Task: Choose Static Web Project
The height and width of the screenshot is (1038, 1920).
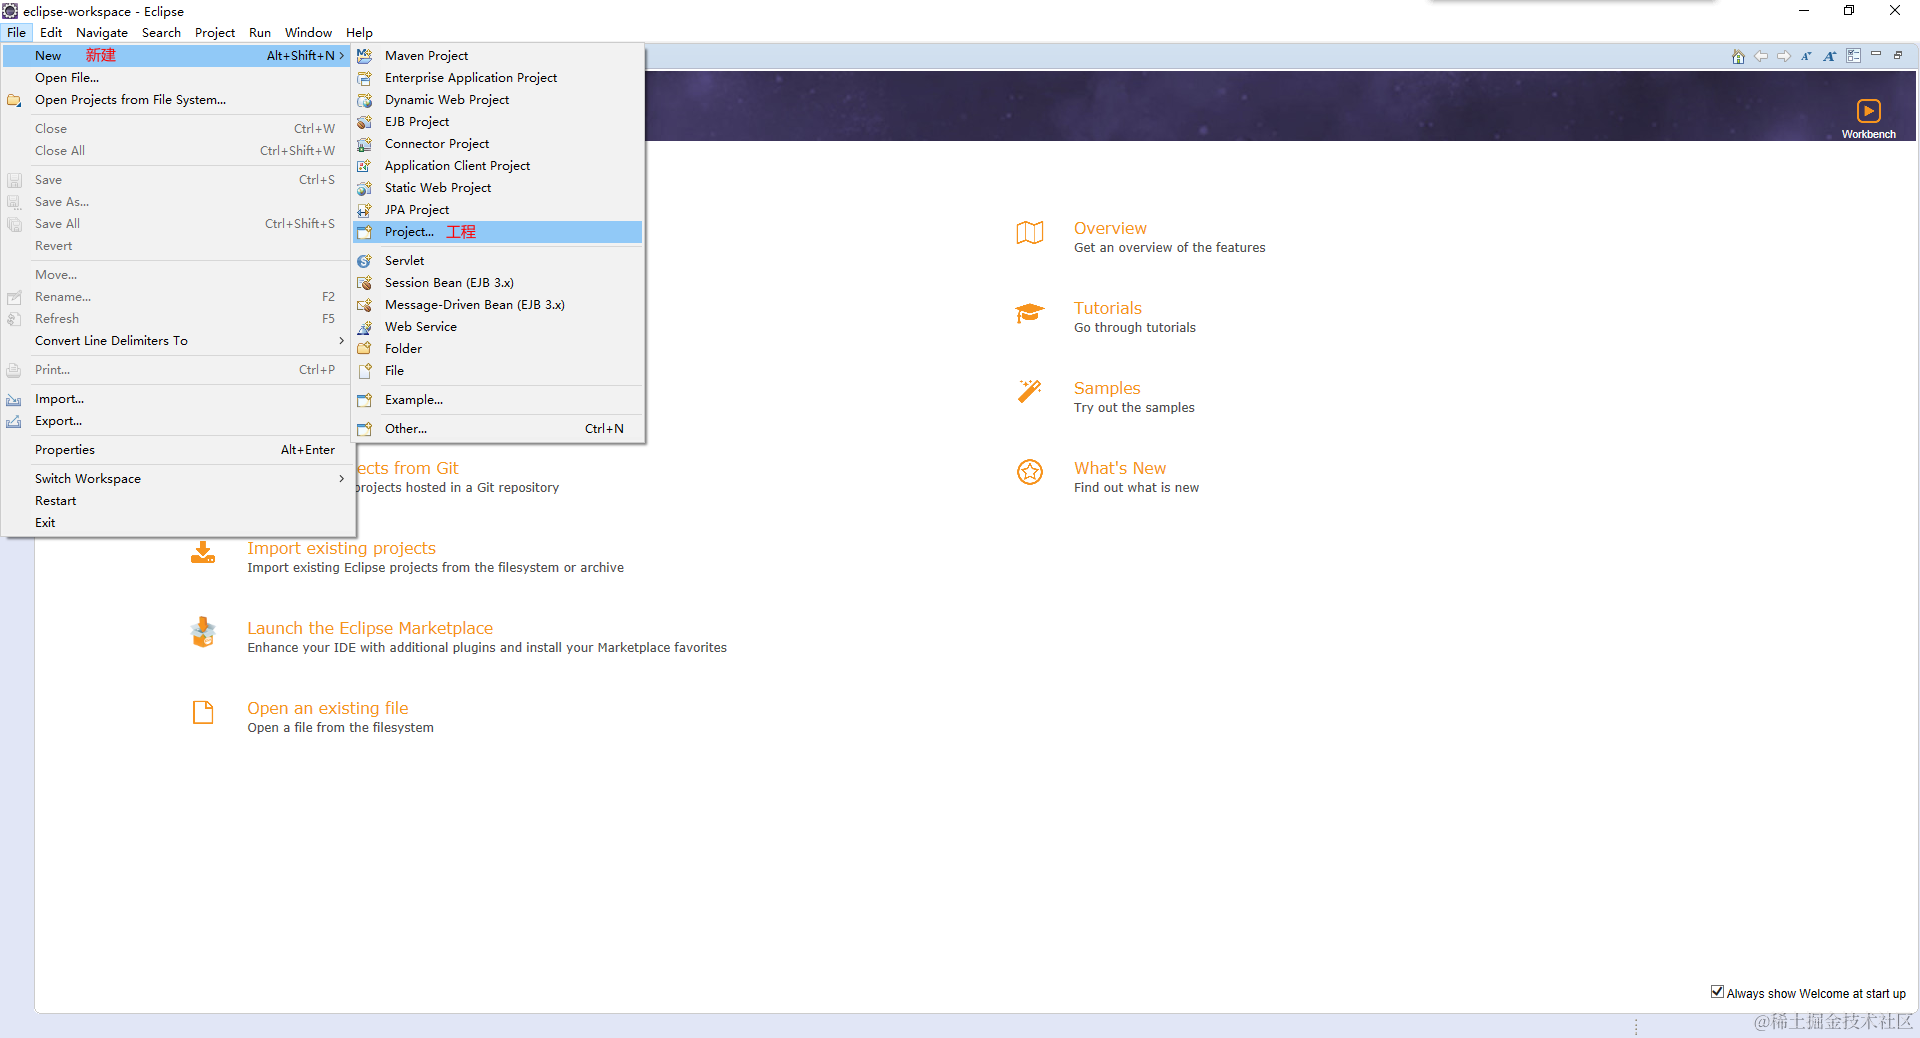Action: click(498, 188)
